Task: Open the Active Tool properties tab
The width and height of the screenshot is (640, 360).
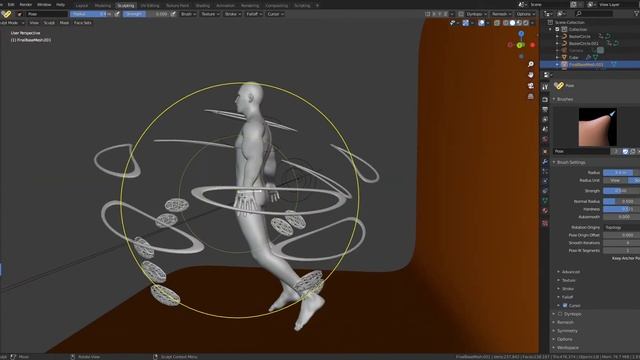Action: pos(545,87)
